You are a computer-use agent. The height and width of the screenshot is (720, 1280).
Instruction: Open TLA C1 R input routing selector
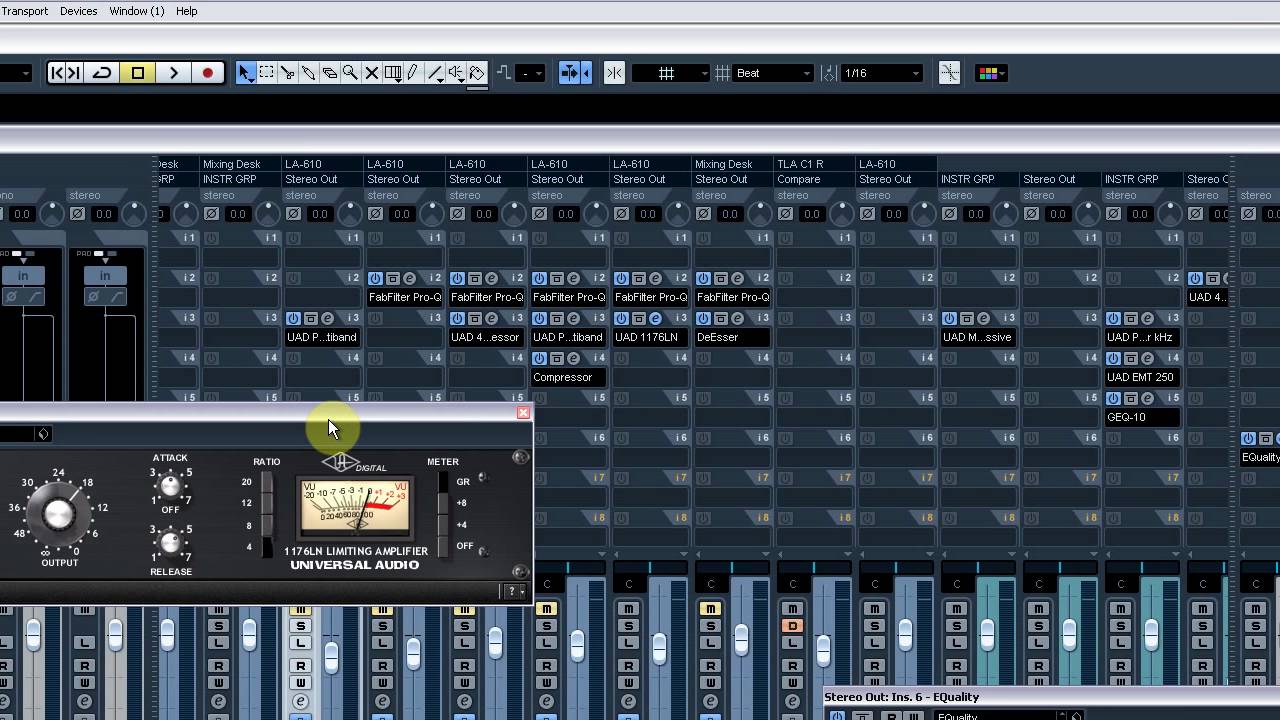point(813,164)
